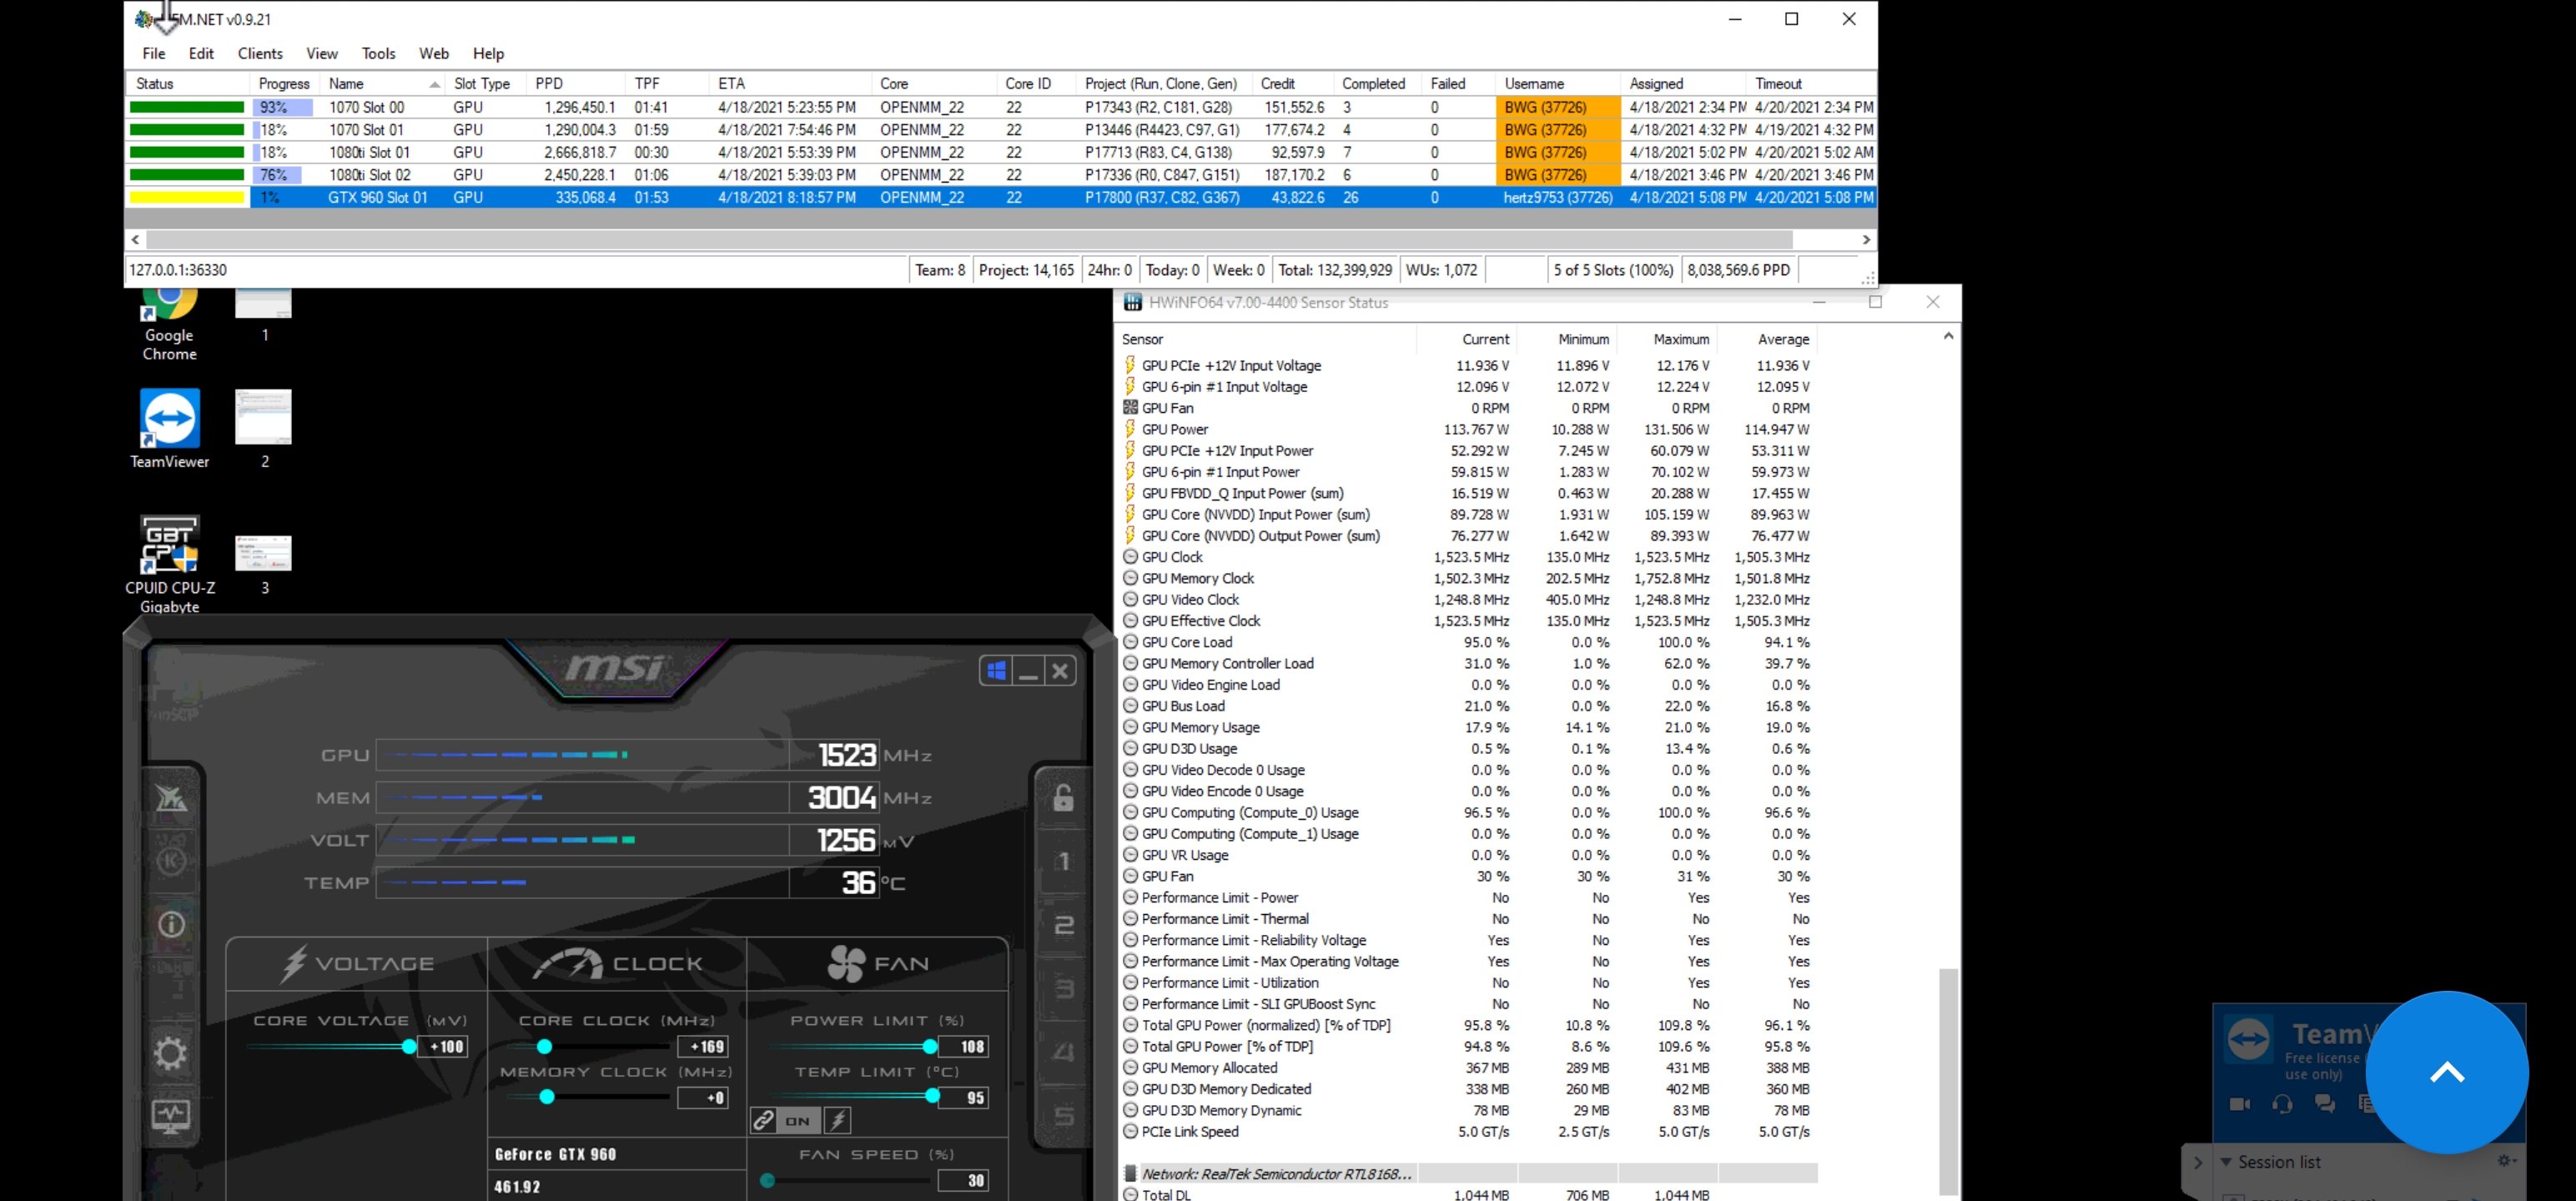
Task: Open CPUID CPU-Z Gigabyte shortcut
Action: tap(169, 564)
